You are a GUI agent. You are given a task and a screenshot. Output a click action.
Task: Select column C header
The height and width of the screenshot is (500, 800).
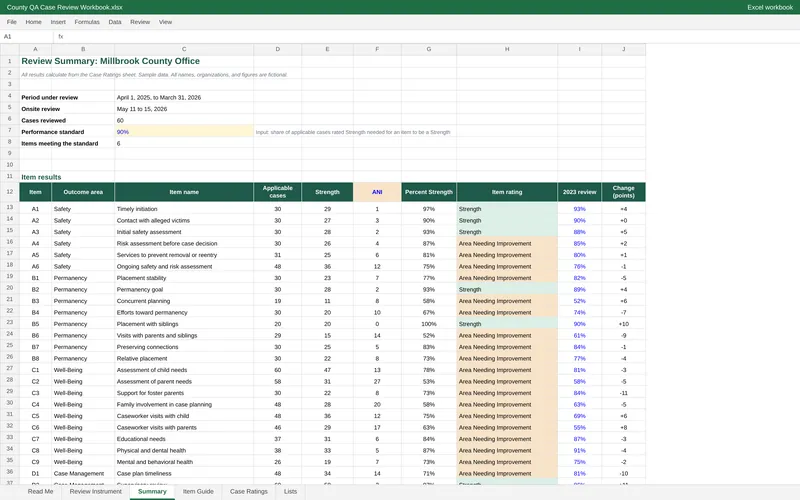[x=184, y=49]
